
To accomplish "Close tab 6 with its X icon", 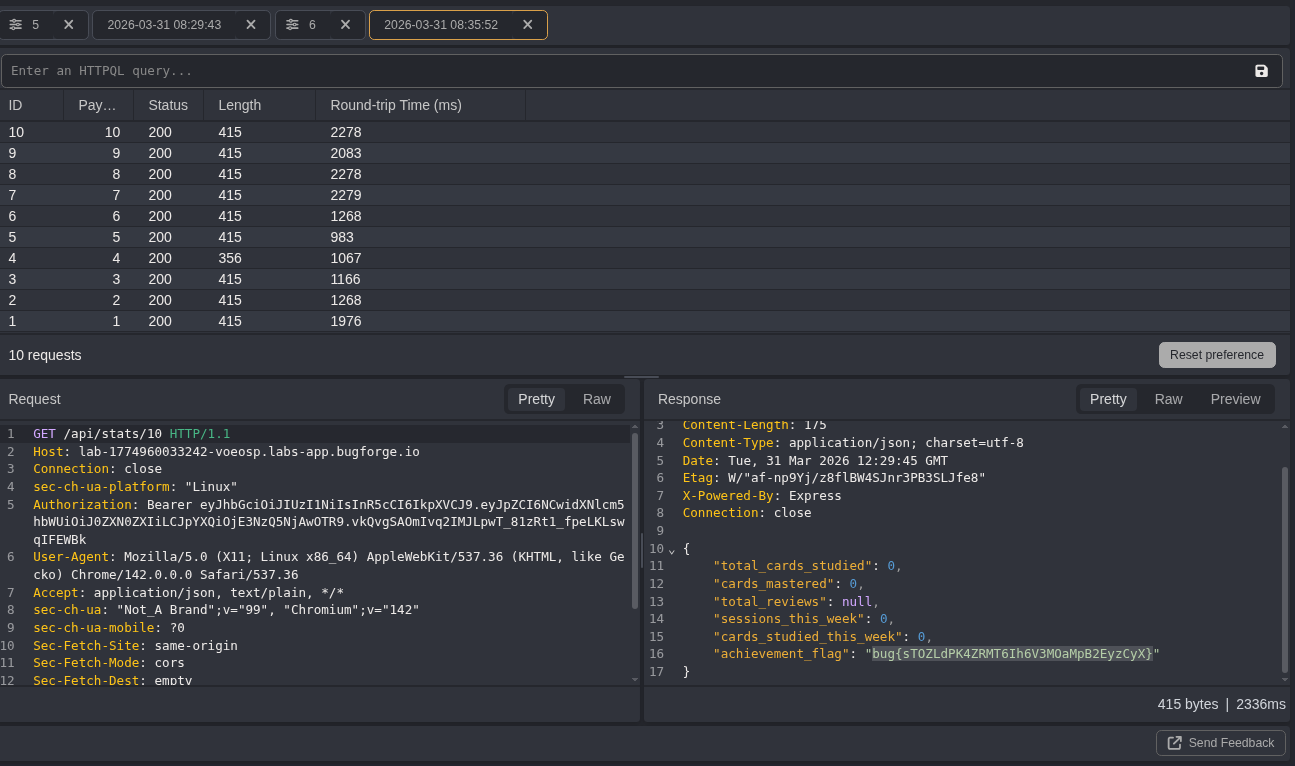I will 345,24.
